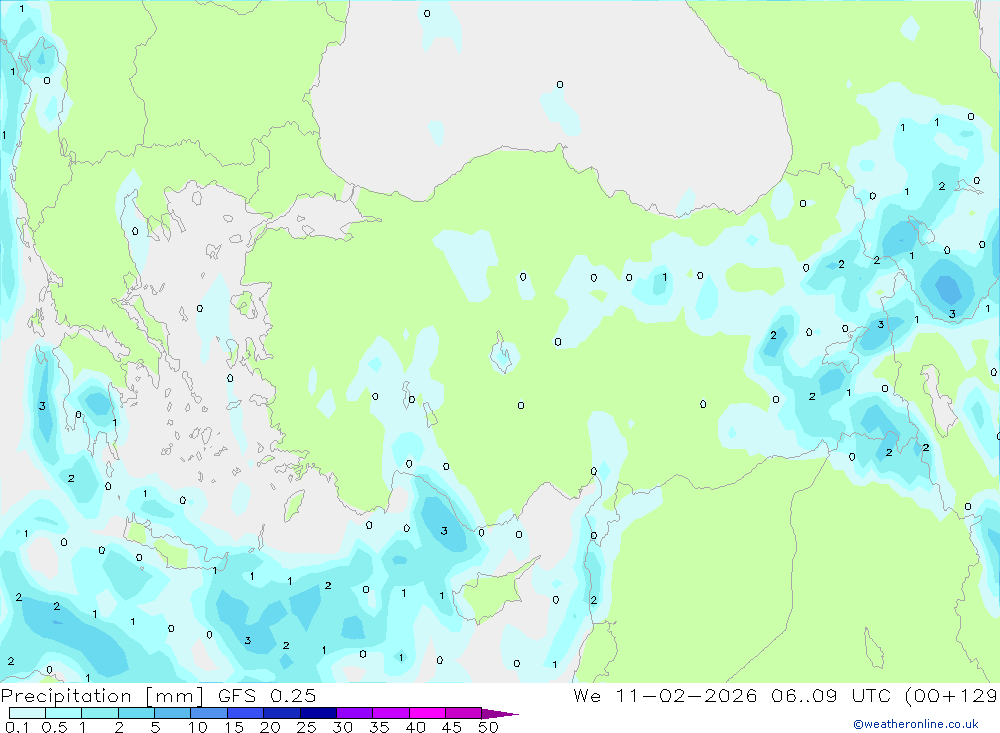Click the 40–45 mm magenta legend swatch
Viewport: 1000px width, 733px height.
tap(427, 713)
